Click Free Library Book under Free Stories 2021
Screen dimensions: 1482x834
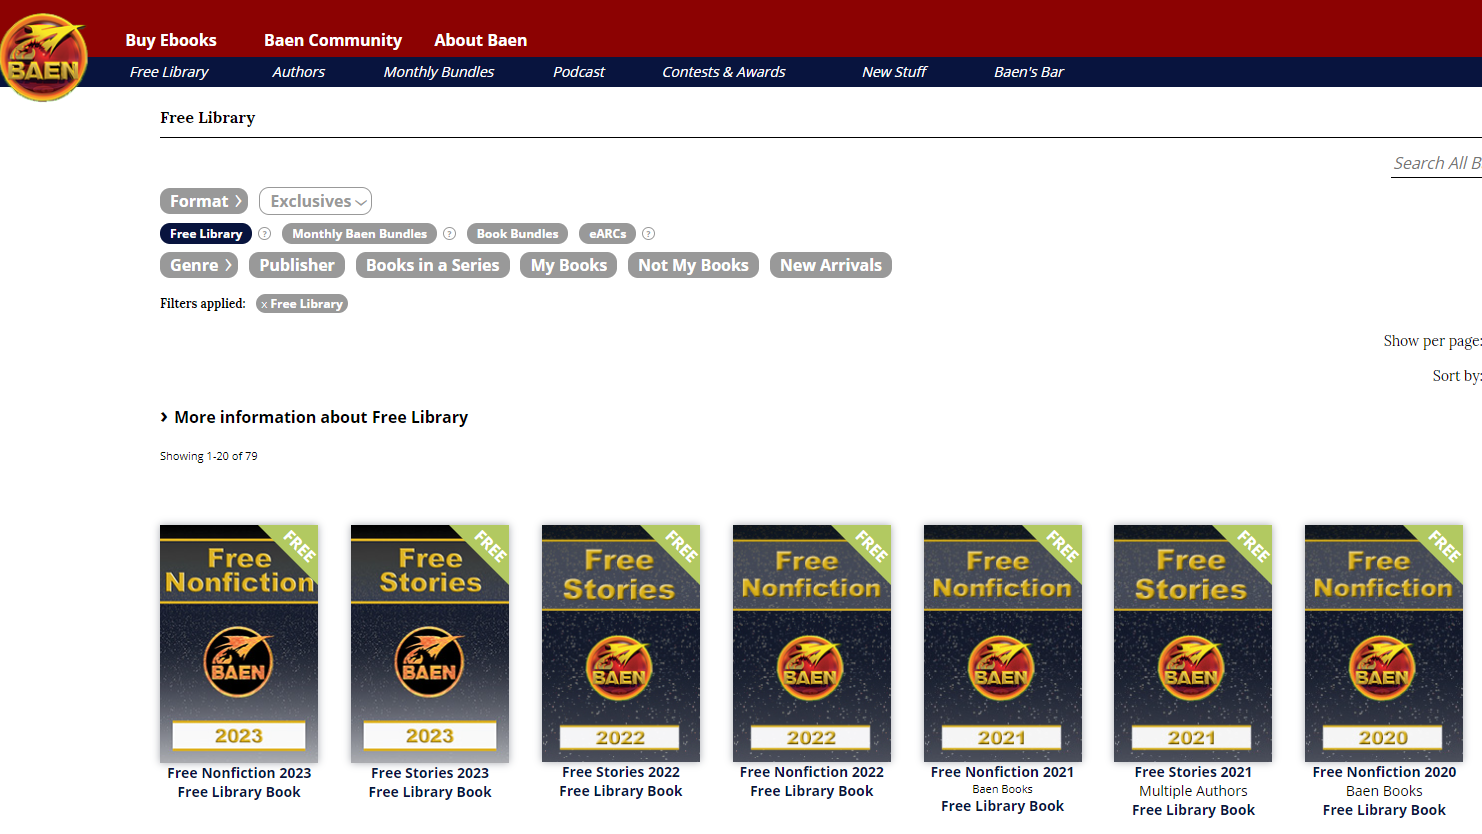point(1193,810)
